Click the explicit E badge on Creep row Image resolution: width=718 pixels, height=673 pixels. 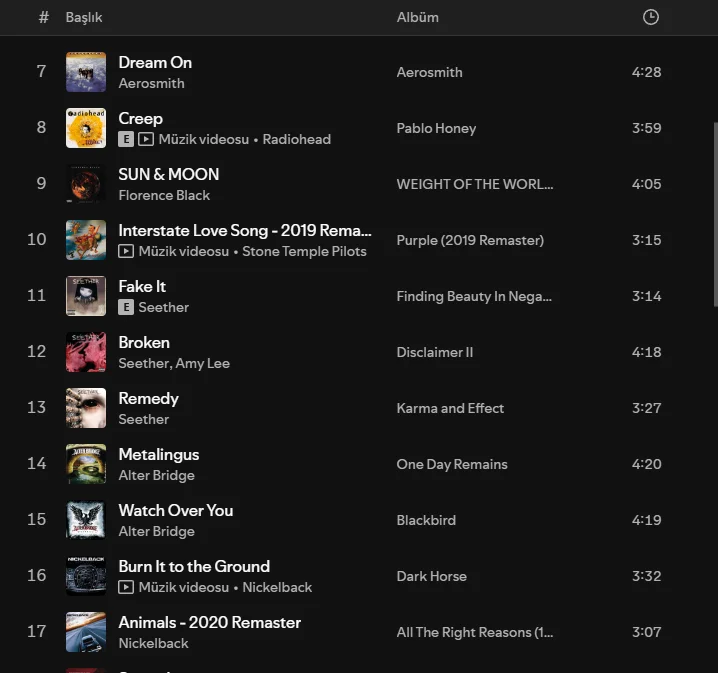(x=126, y=139)
